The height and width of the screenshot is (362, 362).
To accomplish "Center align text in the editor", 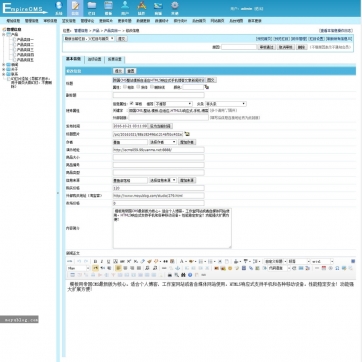I will (x=125, y=268).
